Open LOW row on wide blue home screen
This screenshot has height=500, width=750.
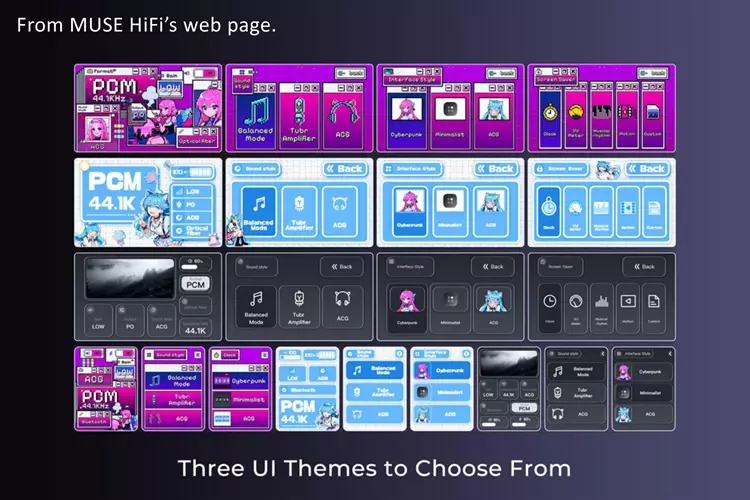(x=192, y=191)
